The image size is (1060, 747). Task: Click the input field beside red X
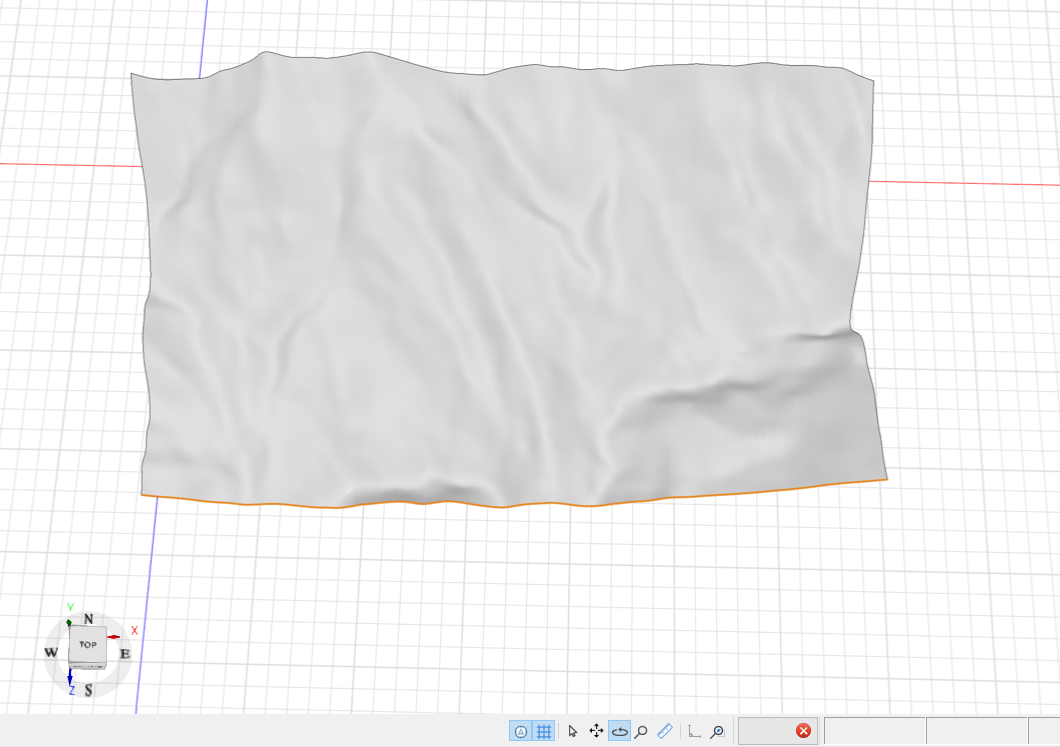pos(766,731)
